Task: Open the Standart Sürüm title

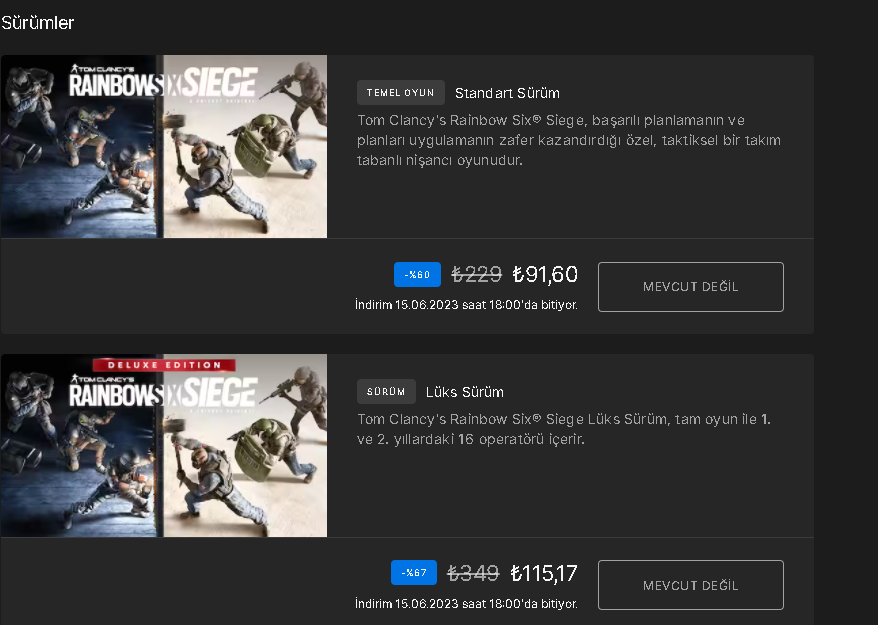Action: (507, 93)
